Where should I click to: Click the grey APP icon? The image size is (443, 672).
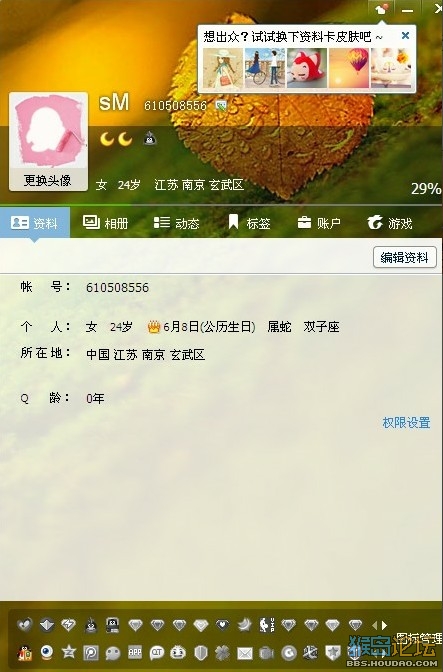(x=135, y=653)
